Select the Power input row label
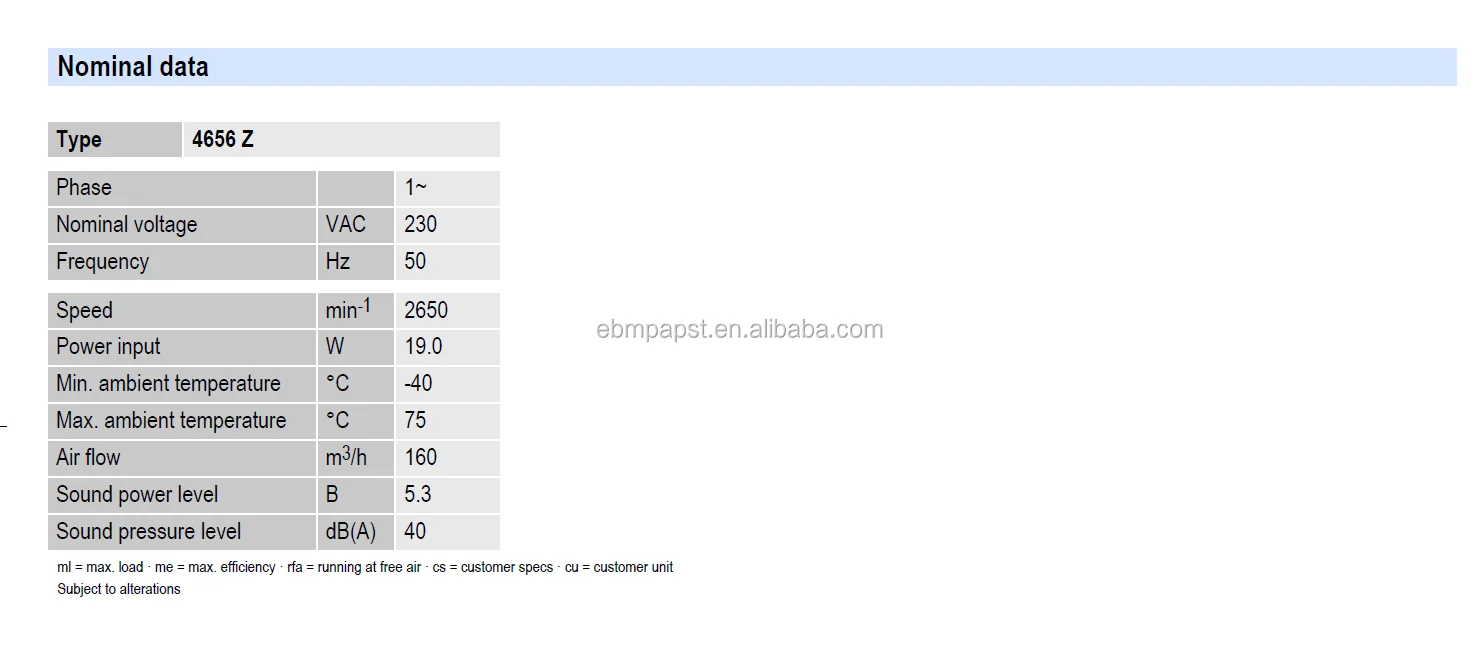Image resolution: width=1477 pixels, height=659 pixels. point(108,347)
